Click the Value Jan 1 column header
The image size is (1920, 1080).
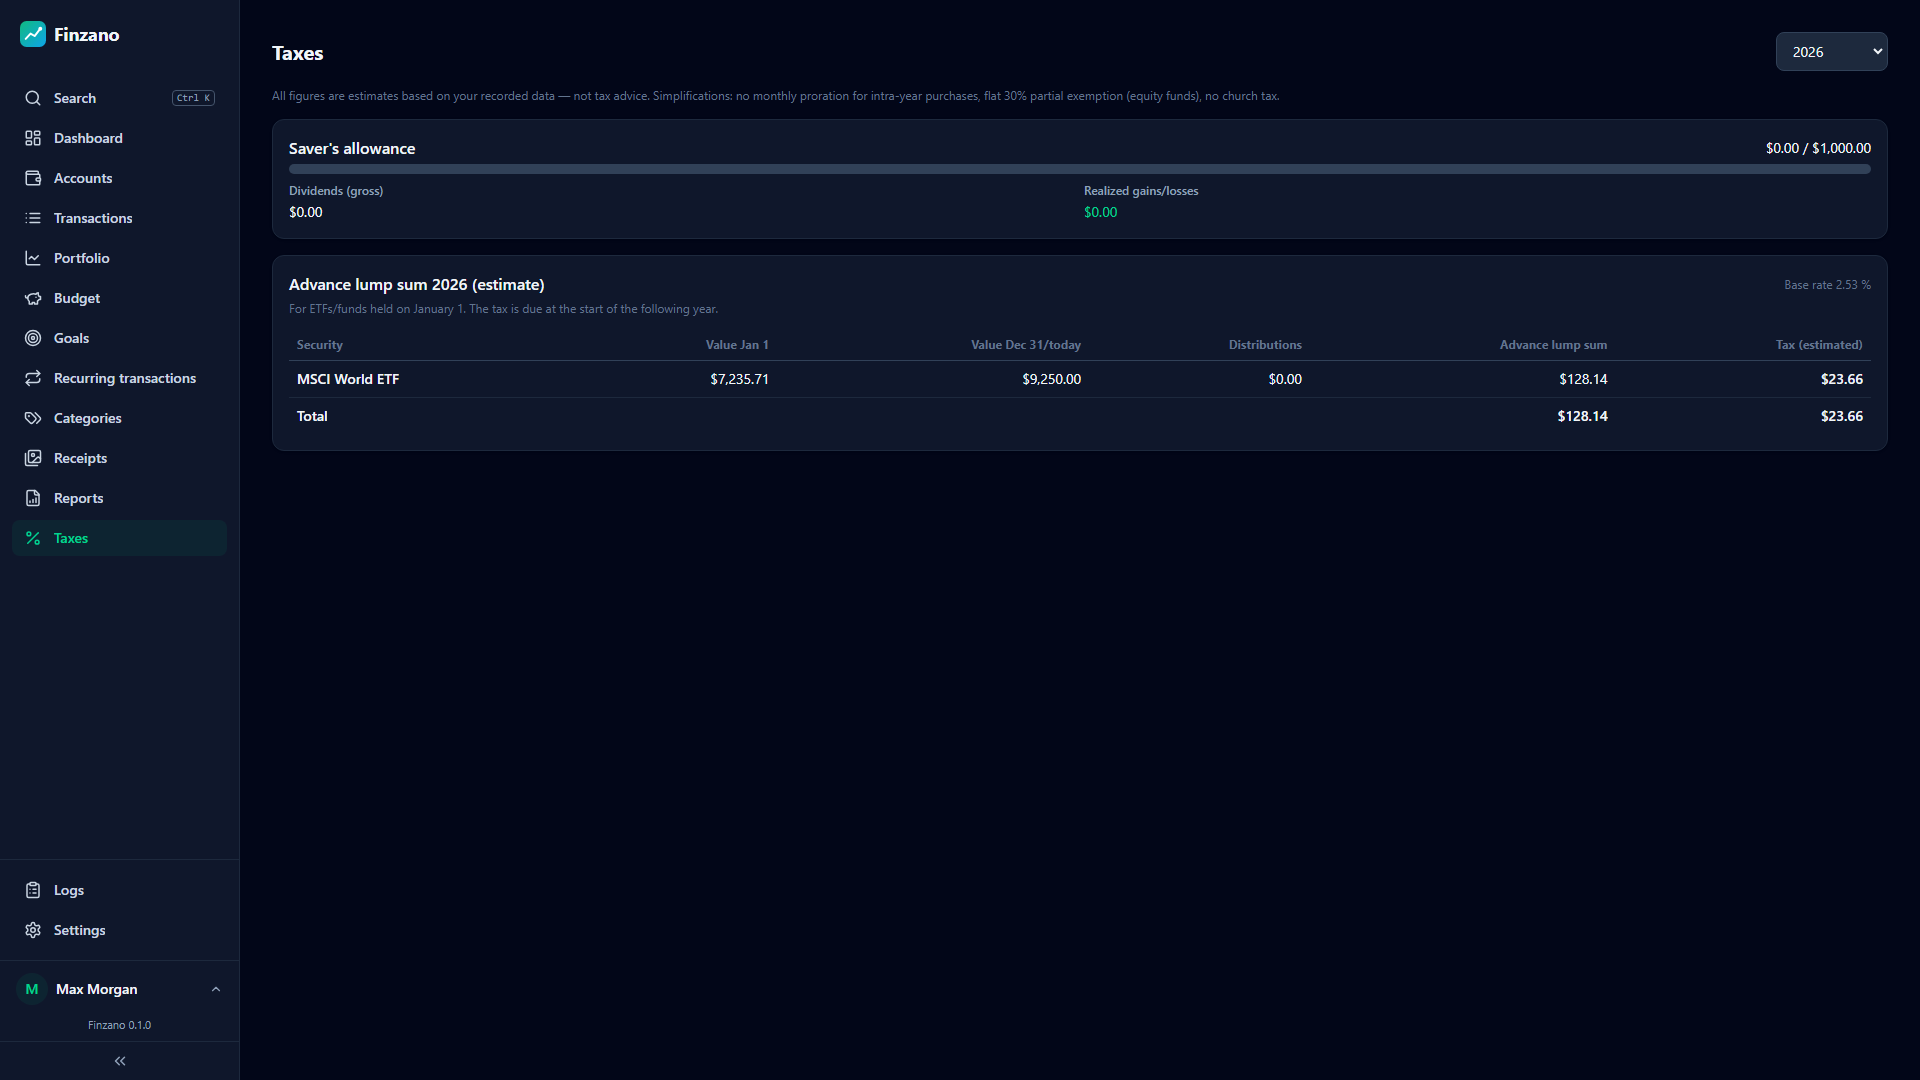[x=737, y=345]
